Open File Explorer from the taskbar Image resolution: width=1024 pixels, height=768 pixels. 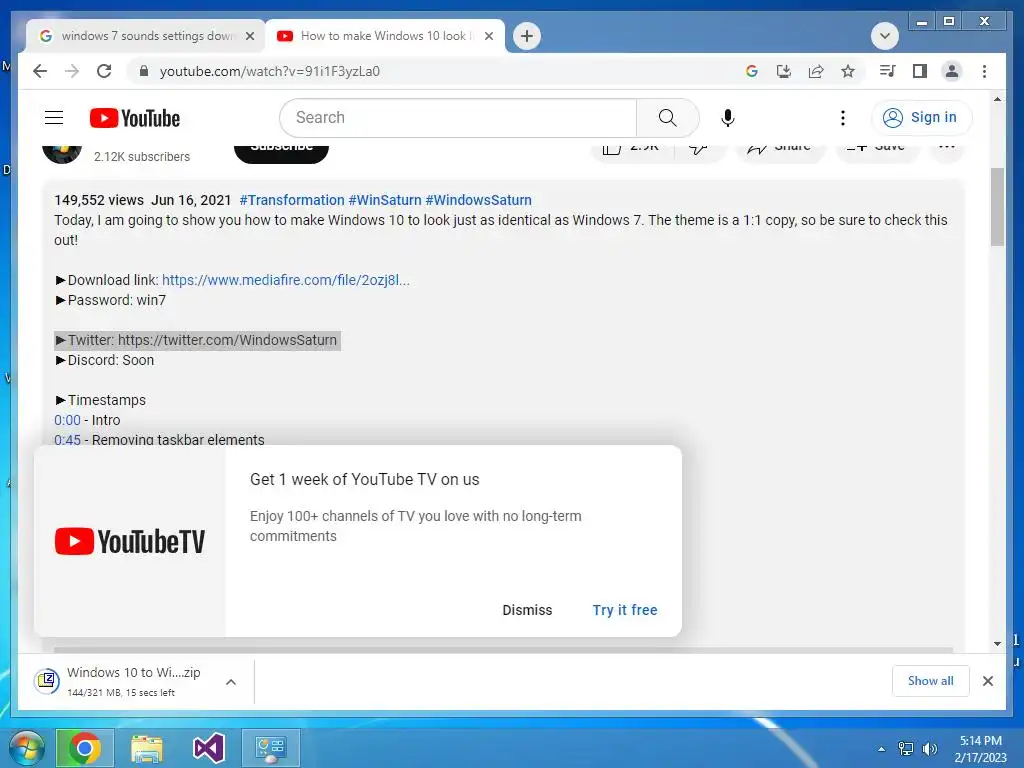(x=147, y=748)
